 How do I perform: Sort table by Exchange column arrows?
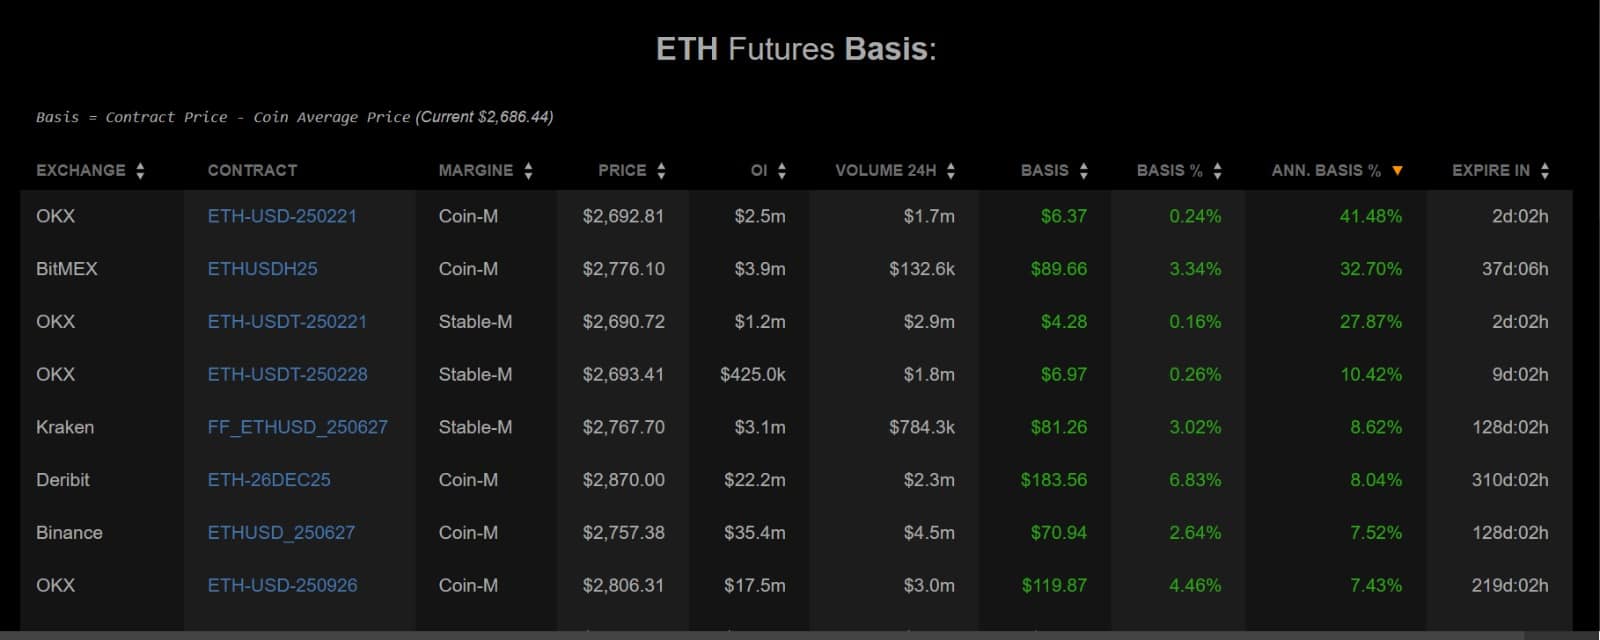pyautogui.click(x=140, y=171)
